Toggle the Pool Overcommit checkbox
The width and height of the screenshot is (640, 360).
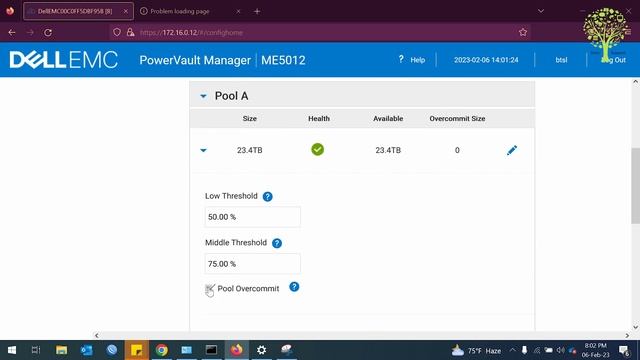[209, 289]
